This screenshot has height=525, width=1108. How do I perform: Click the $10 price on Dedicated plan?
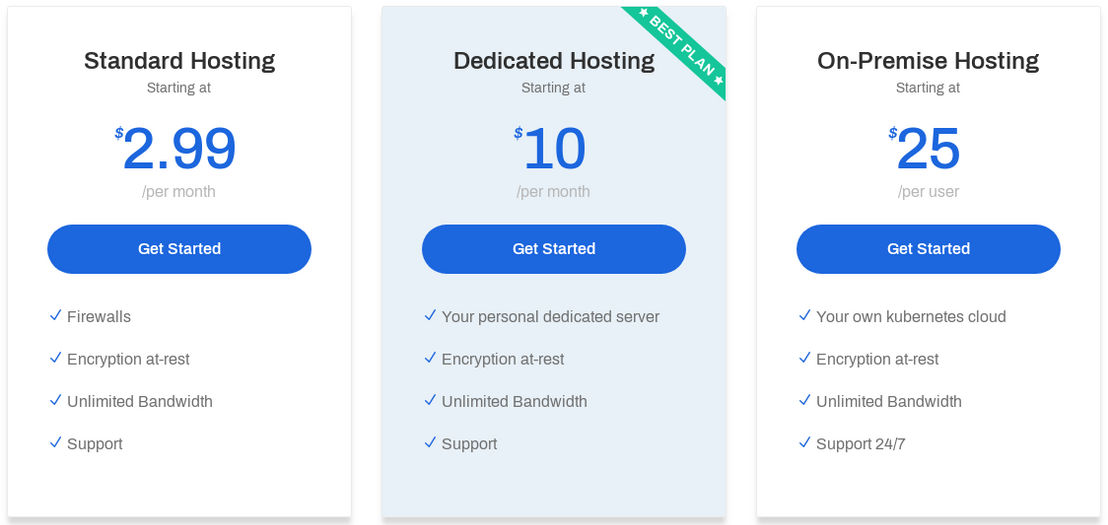pos(550,148)
